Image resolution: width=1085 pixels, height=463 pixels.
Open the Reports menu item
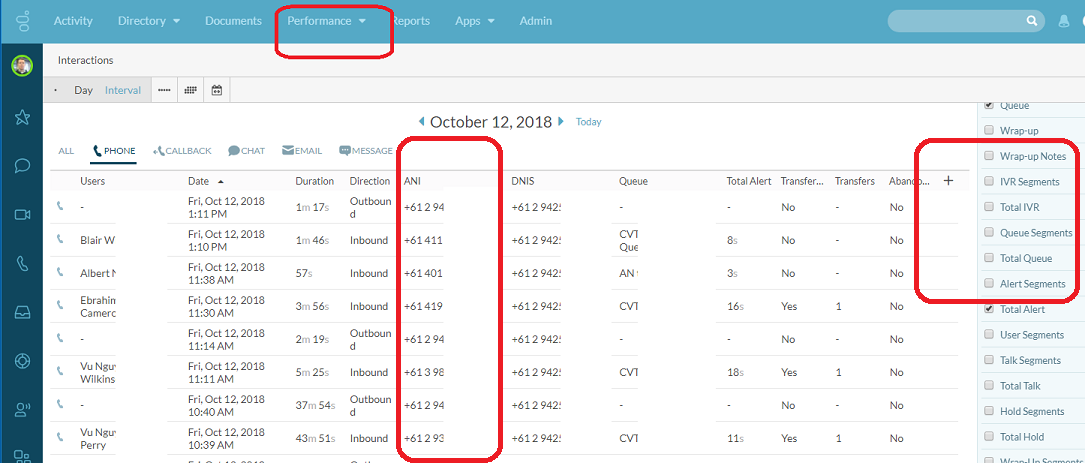[x=412, y=21]
